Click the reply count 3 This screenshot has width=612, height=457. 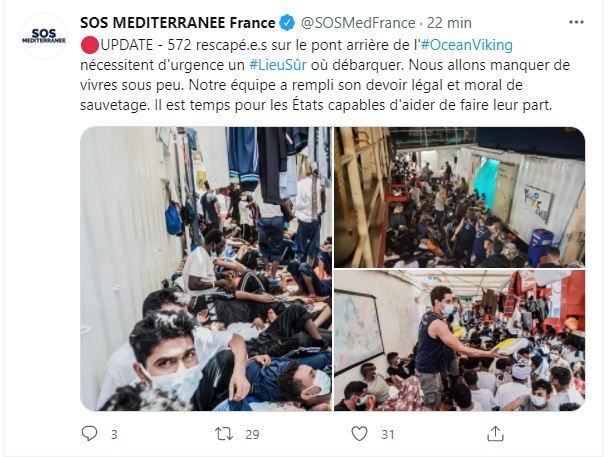[114, 434]
